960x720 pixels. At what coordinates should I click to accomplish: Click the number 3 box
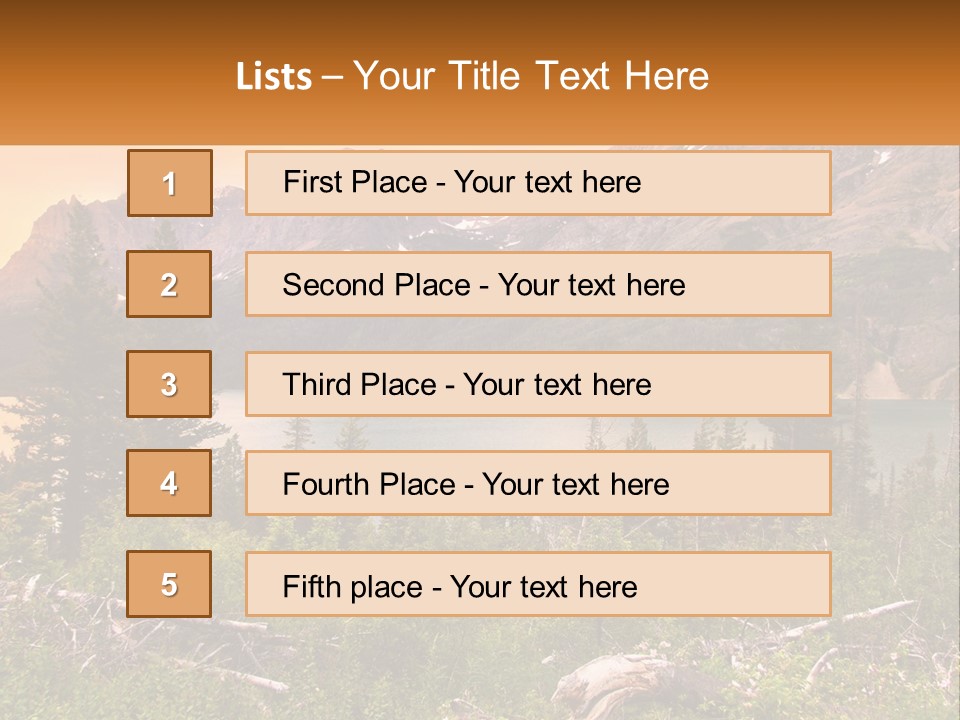coord(169,384)
